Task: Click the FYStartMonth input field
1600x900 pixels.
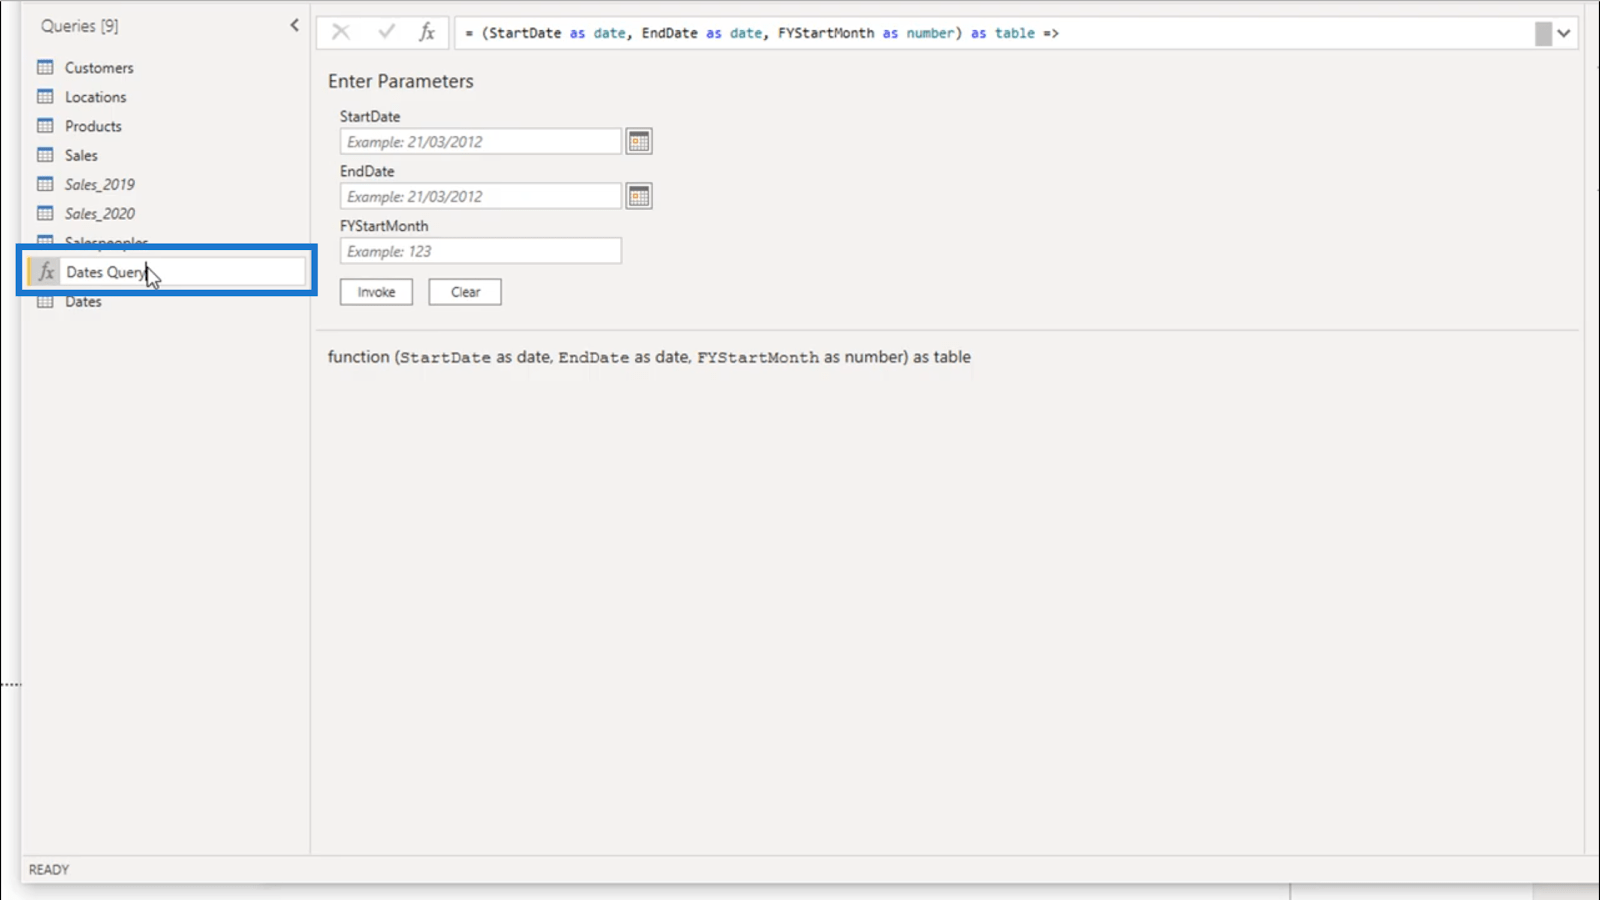Action: [x=480, y=251]
